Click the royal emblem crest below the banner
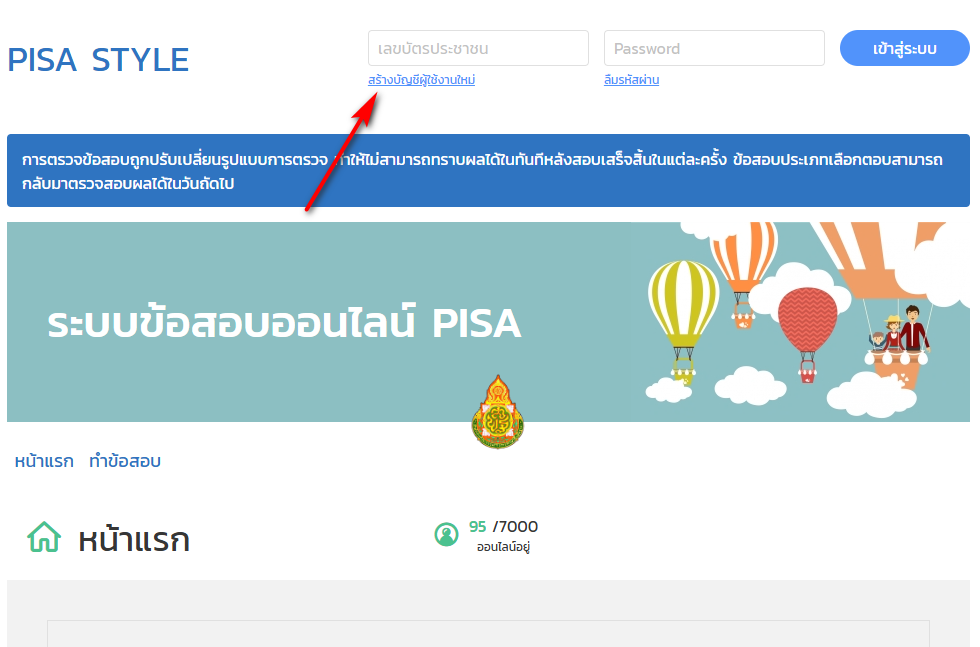 tap(498, 412)
